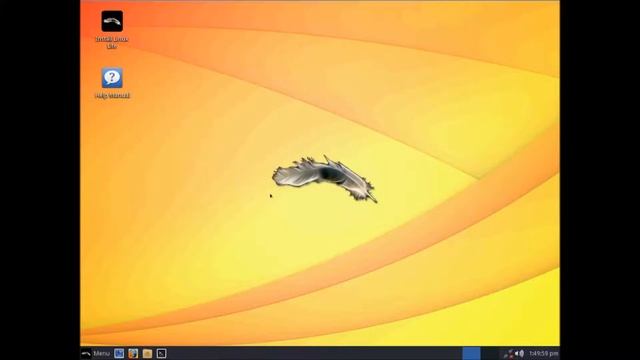
Task: Open the Menu button on the taskbar
Action: (x=96, y=353)
